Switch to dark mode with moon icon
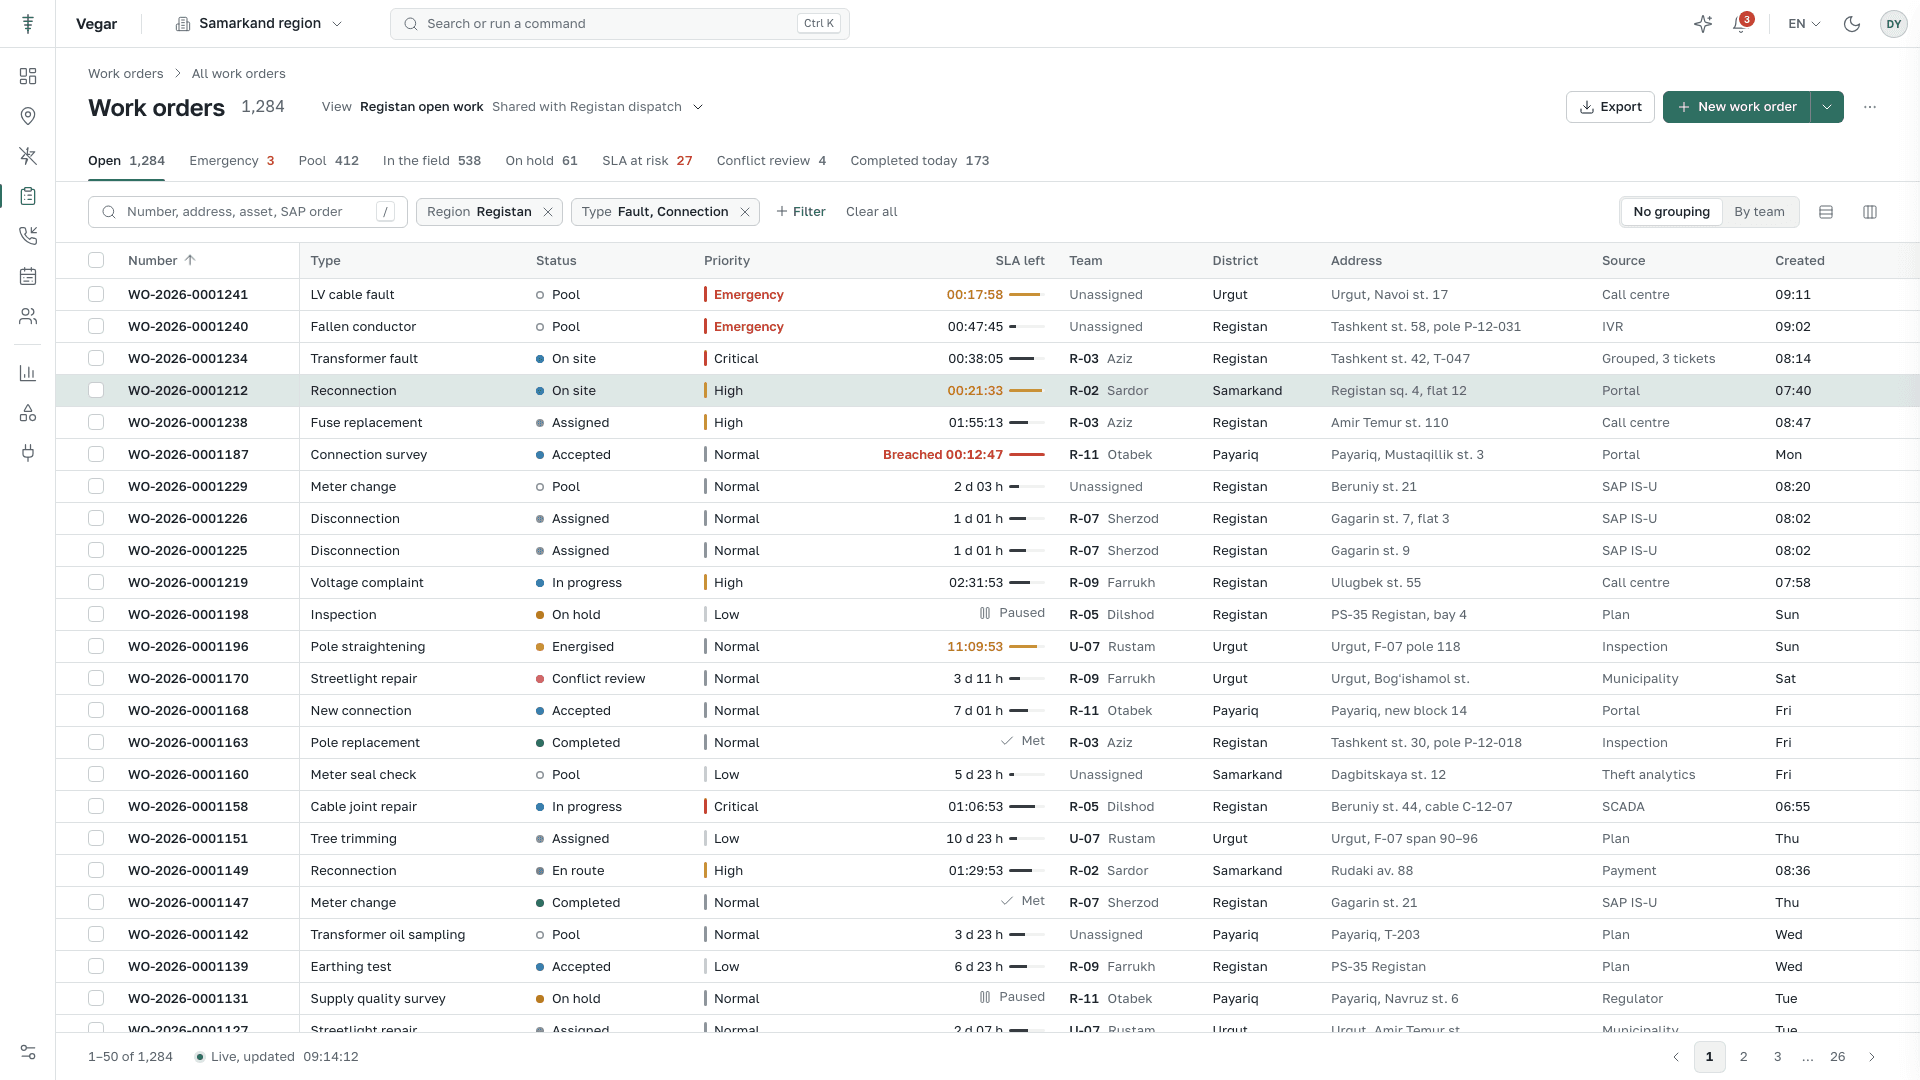Screen dimensions: 1920x1080 pyautogui.click(x=1852, y=24)
